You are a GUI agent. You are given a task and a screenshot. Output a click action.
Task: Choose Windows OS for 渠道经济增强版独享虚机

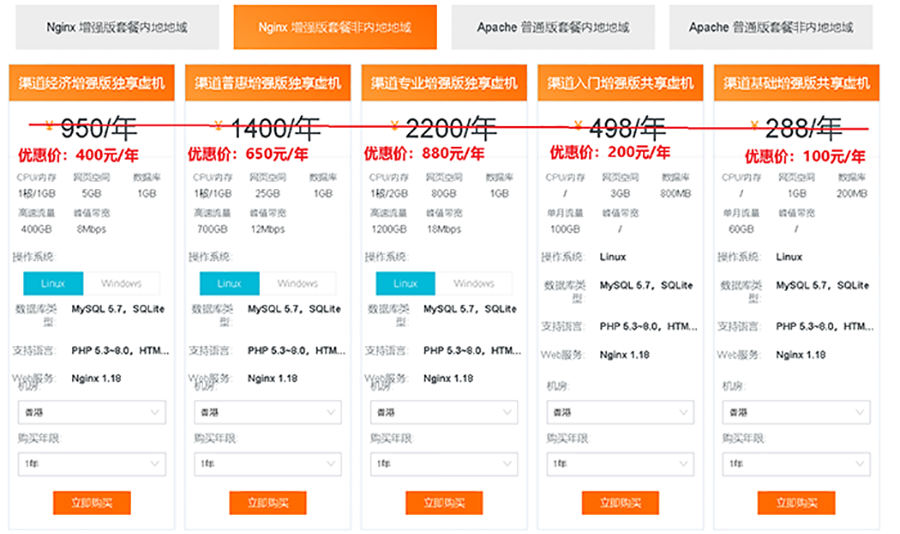click(121, 283)
